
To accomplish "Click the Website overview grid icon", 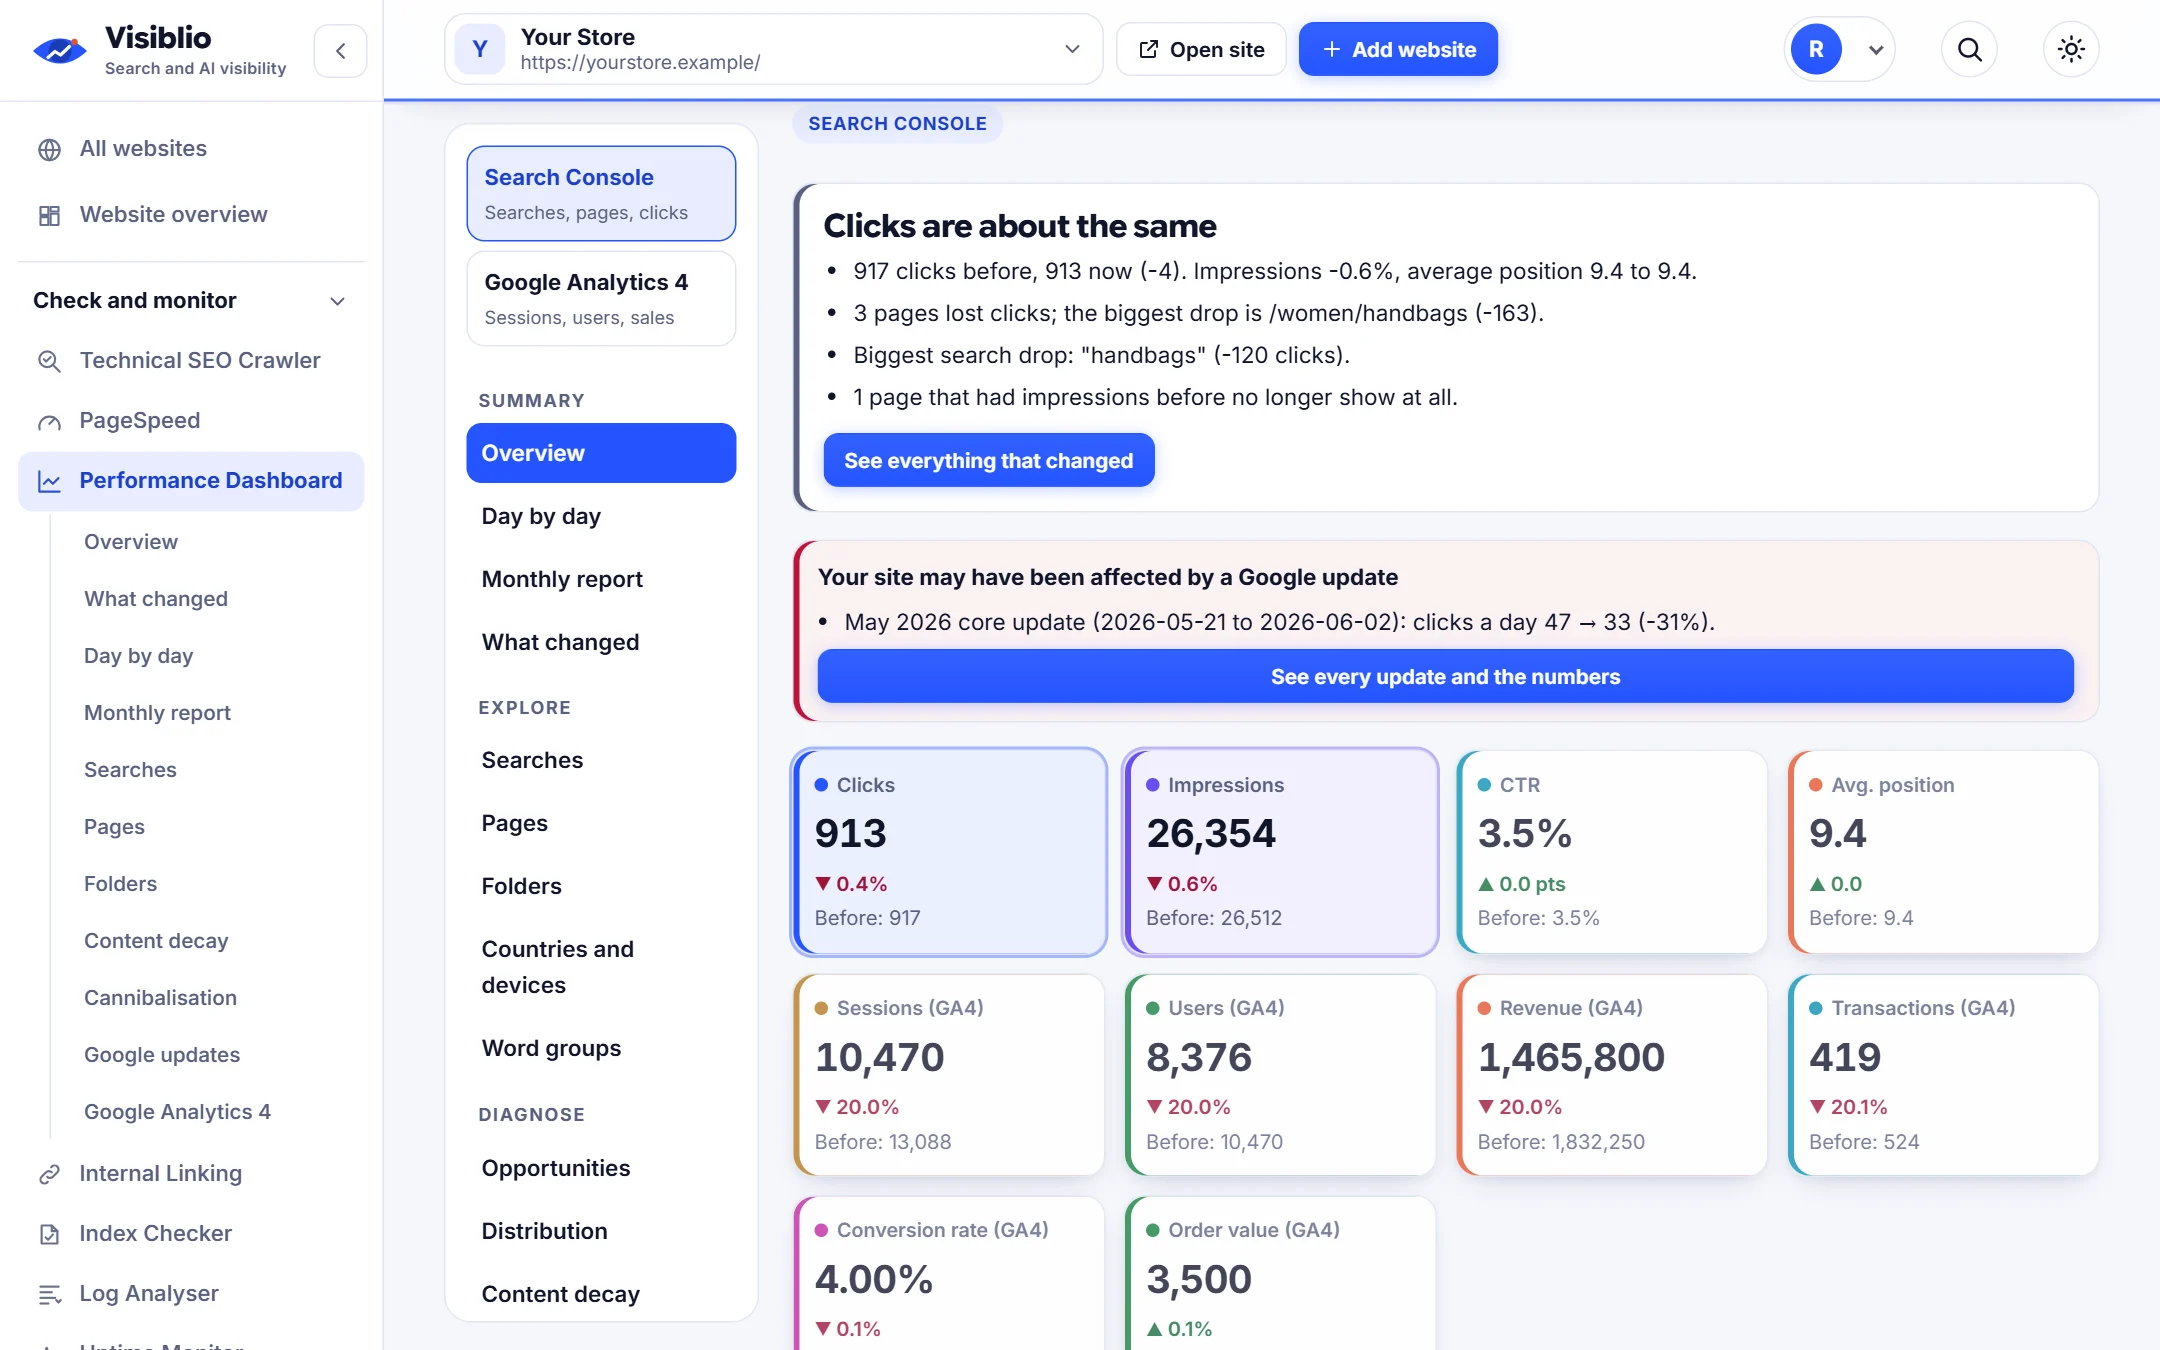I will (x=49, y=215).
